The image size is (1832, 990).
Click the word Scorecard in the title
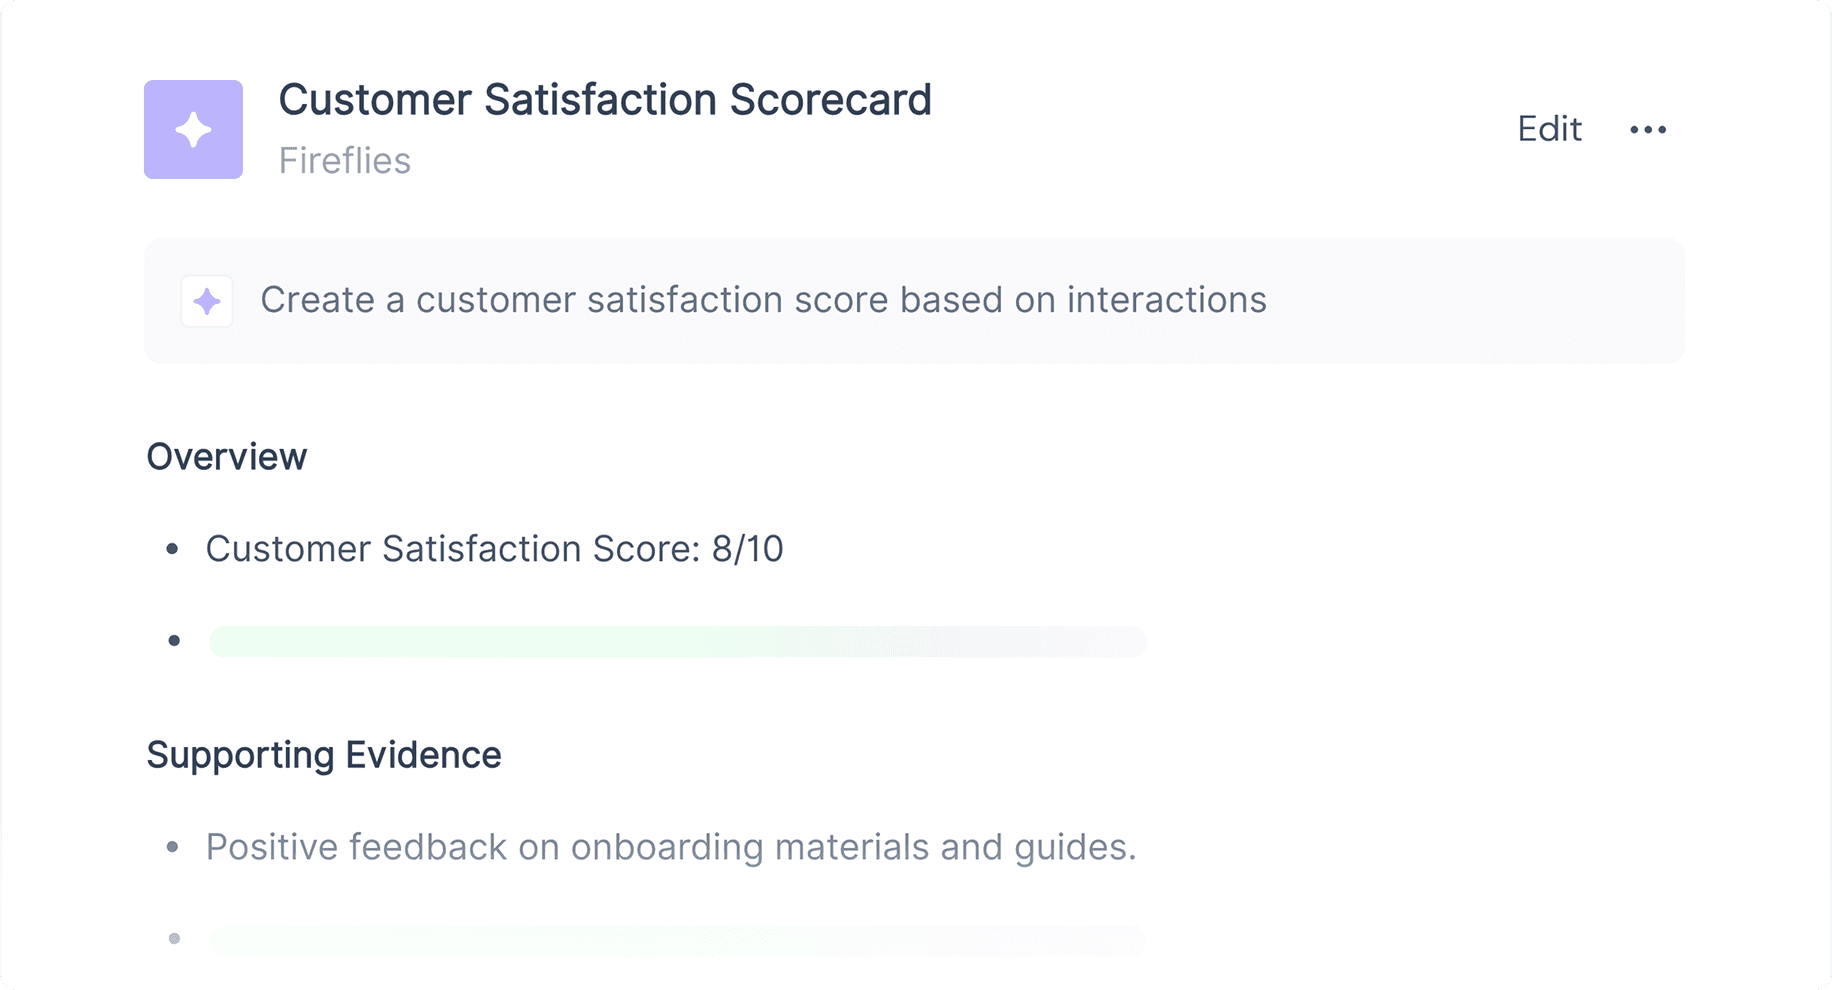831,100
